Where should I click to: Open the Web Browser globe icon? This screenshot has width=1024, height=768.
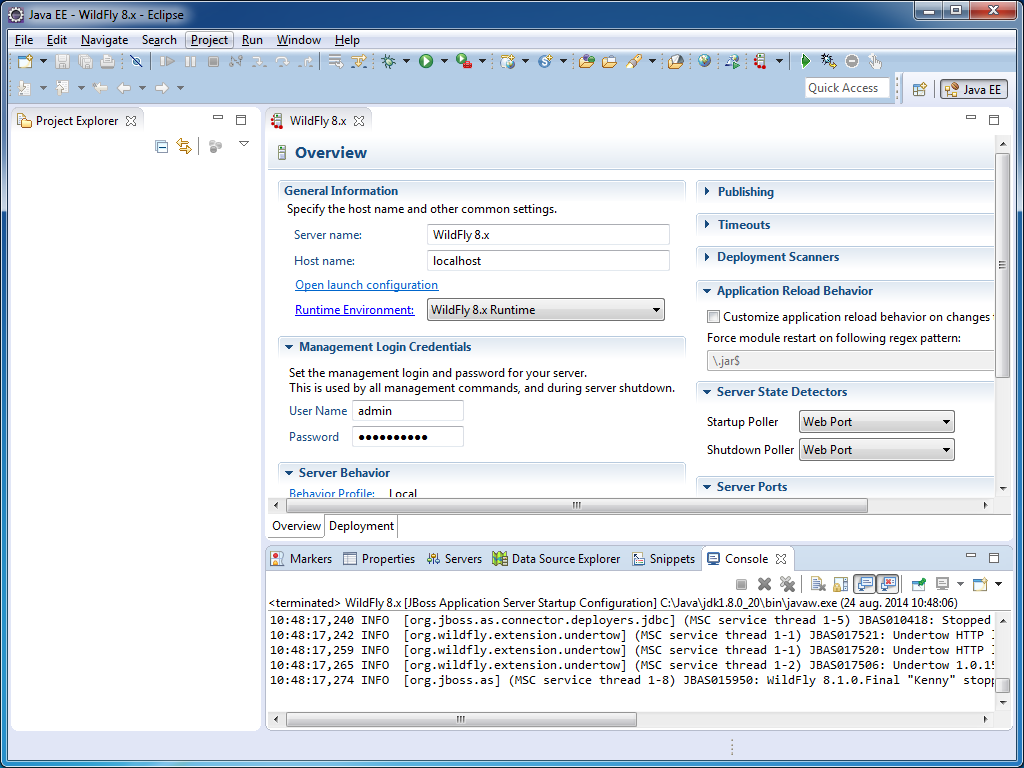pos(704,61)
